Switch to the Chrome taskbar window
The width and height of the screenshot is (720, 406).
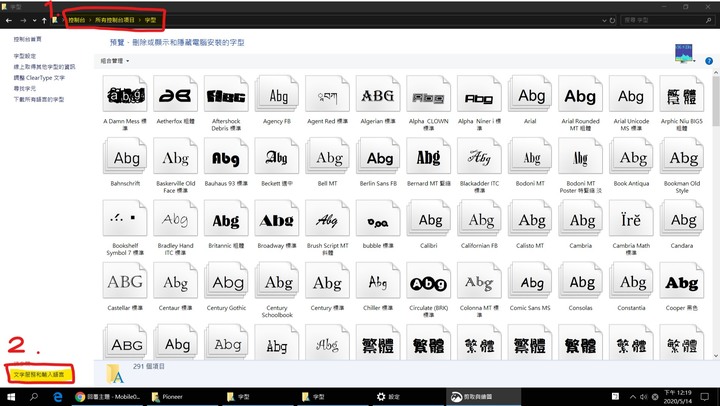point(108,397)
